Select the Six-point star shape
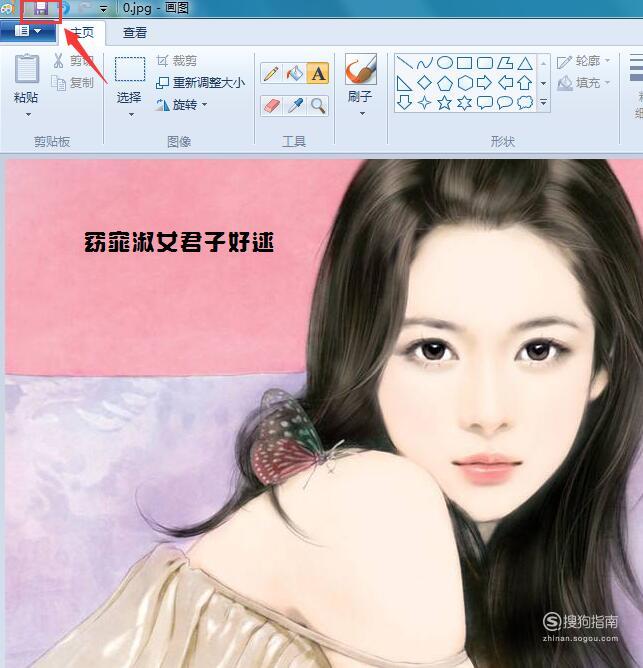 point(464,103)
